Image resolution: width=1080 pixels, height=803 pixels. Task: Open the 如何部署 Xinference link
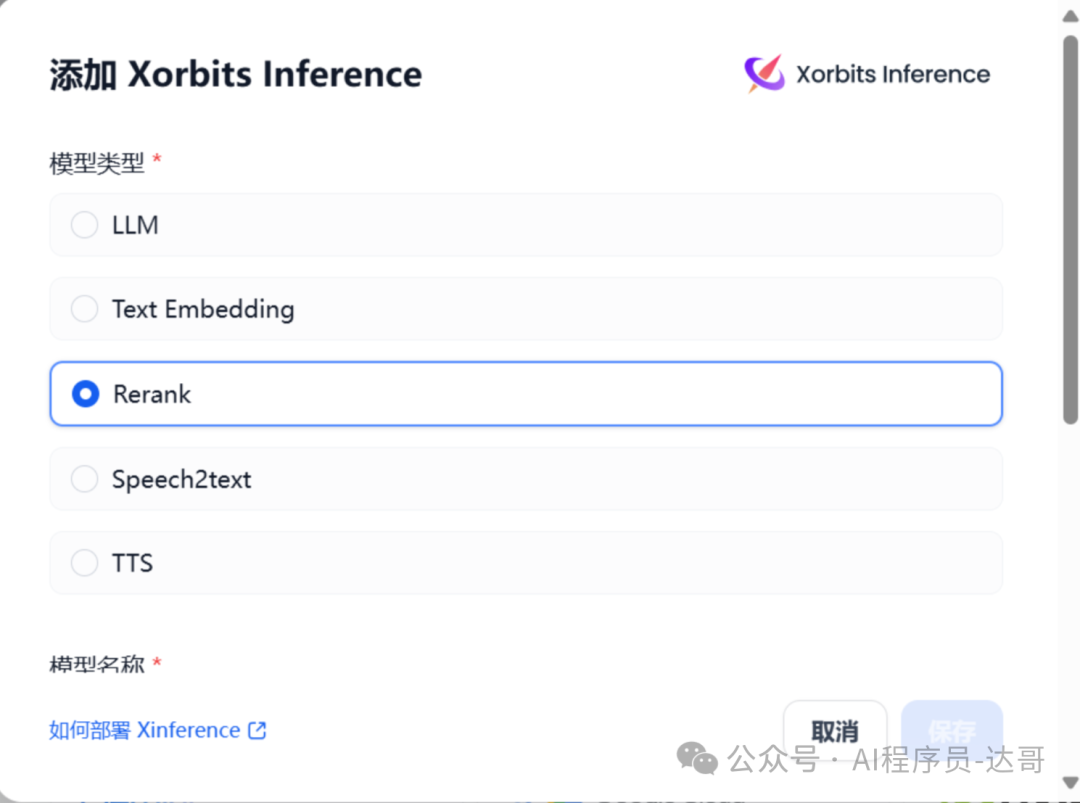click(x=158, y=730)
